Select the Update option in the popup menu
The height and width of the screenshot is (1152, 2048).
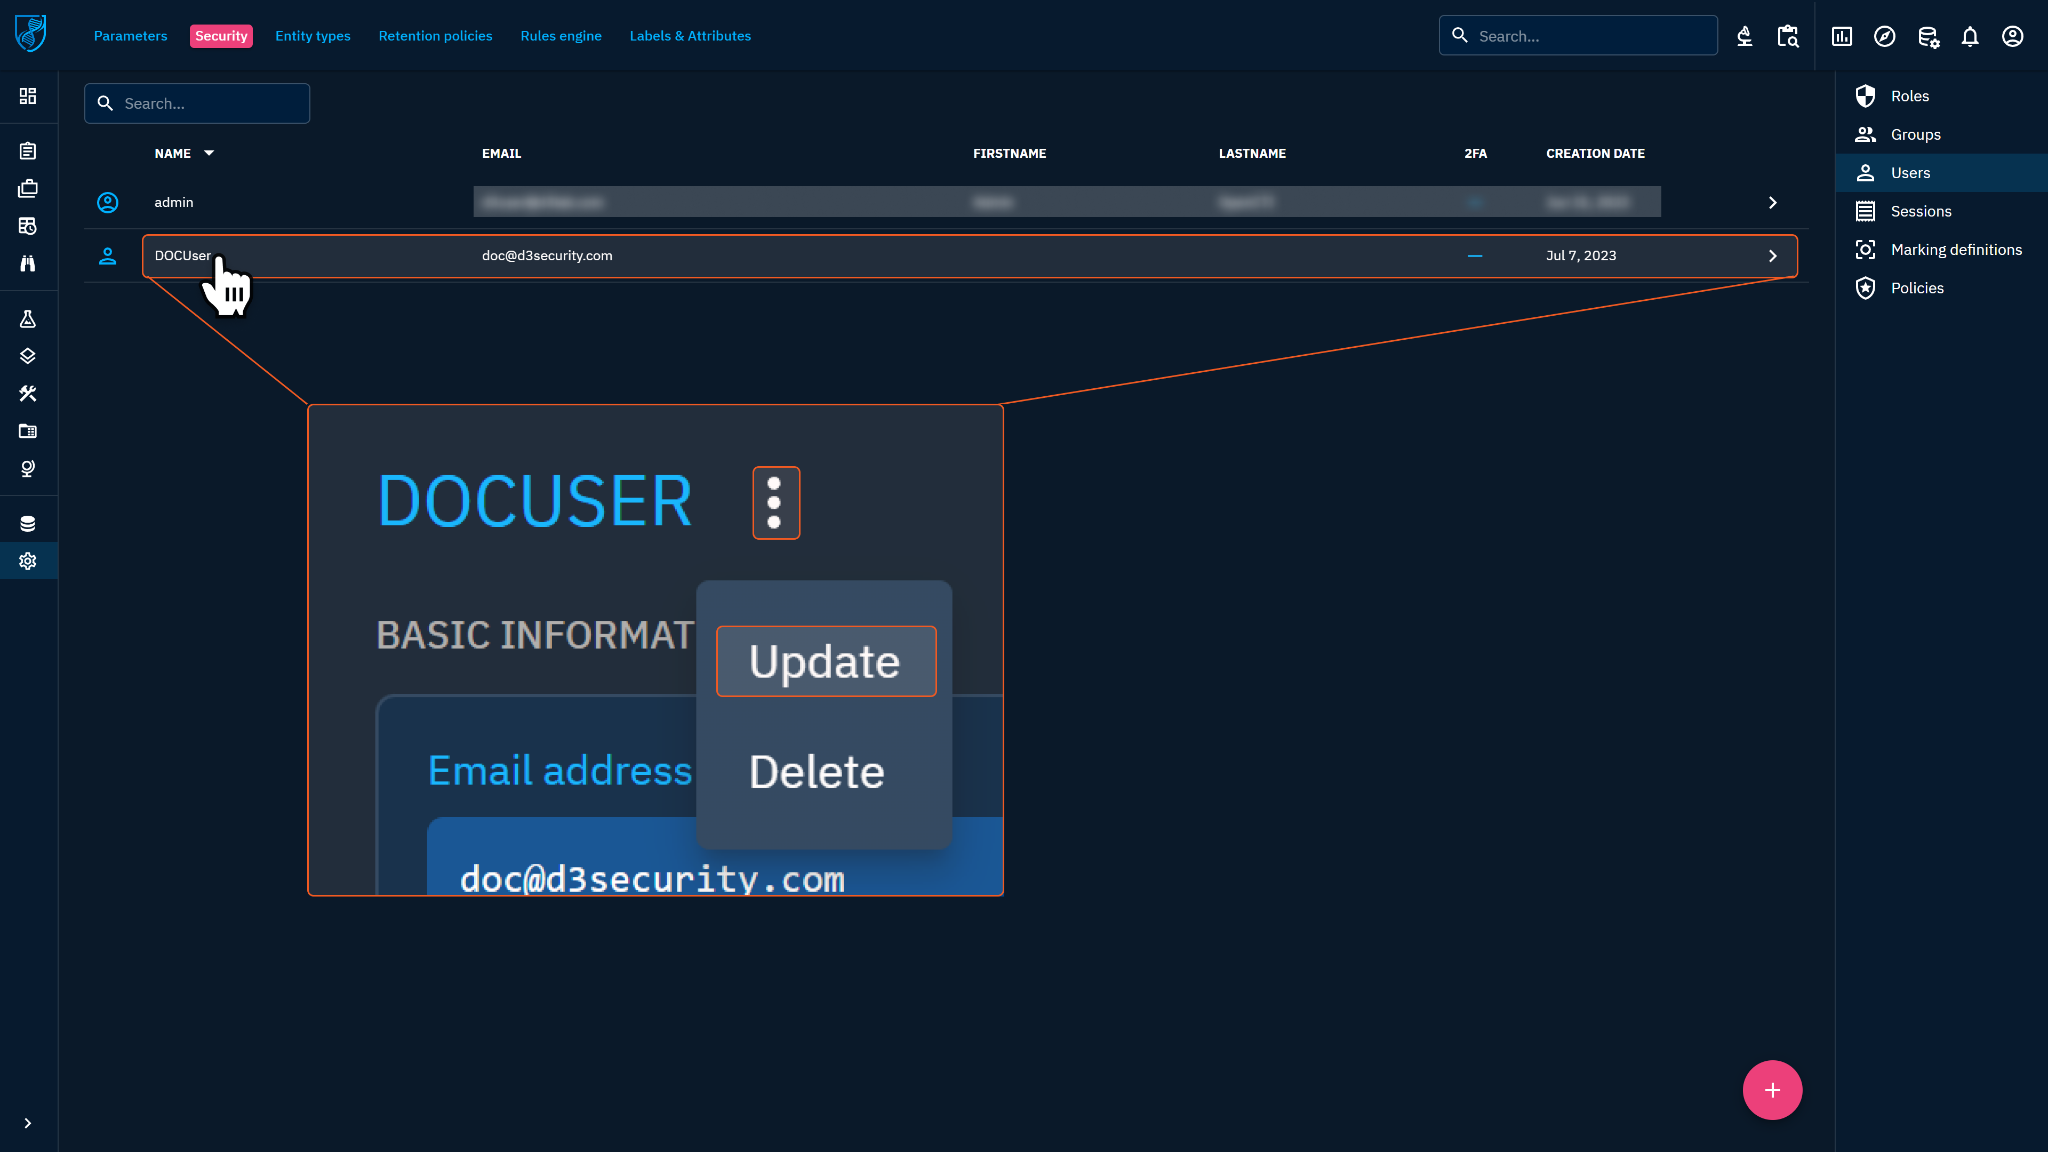click(826, 661)
